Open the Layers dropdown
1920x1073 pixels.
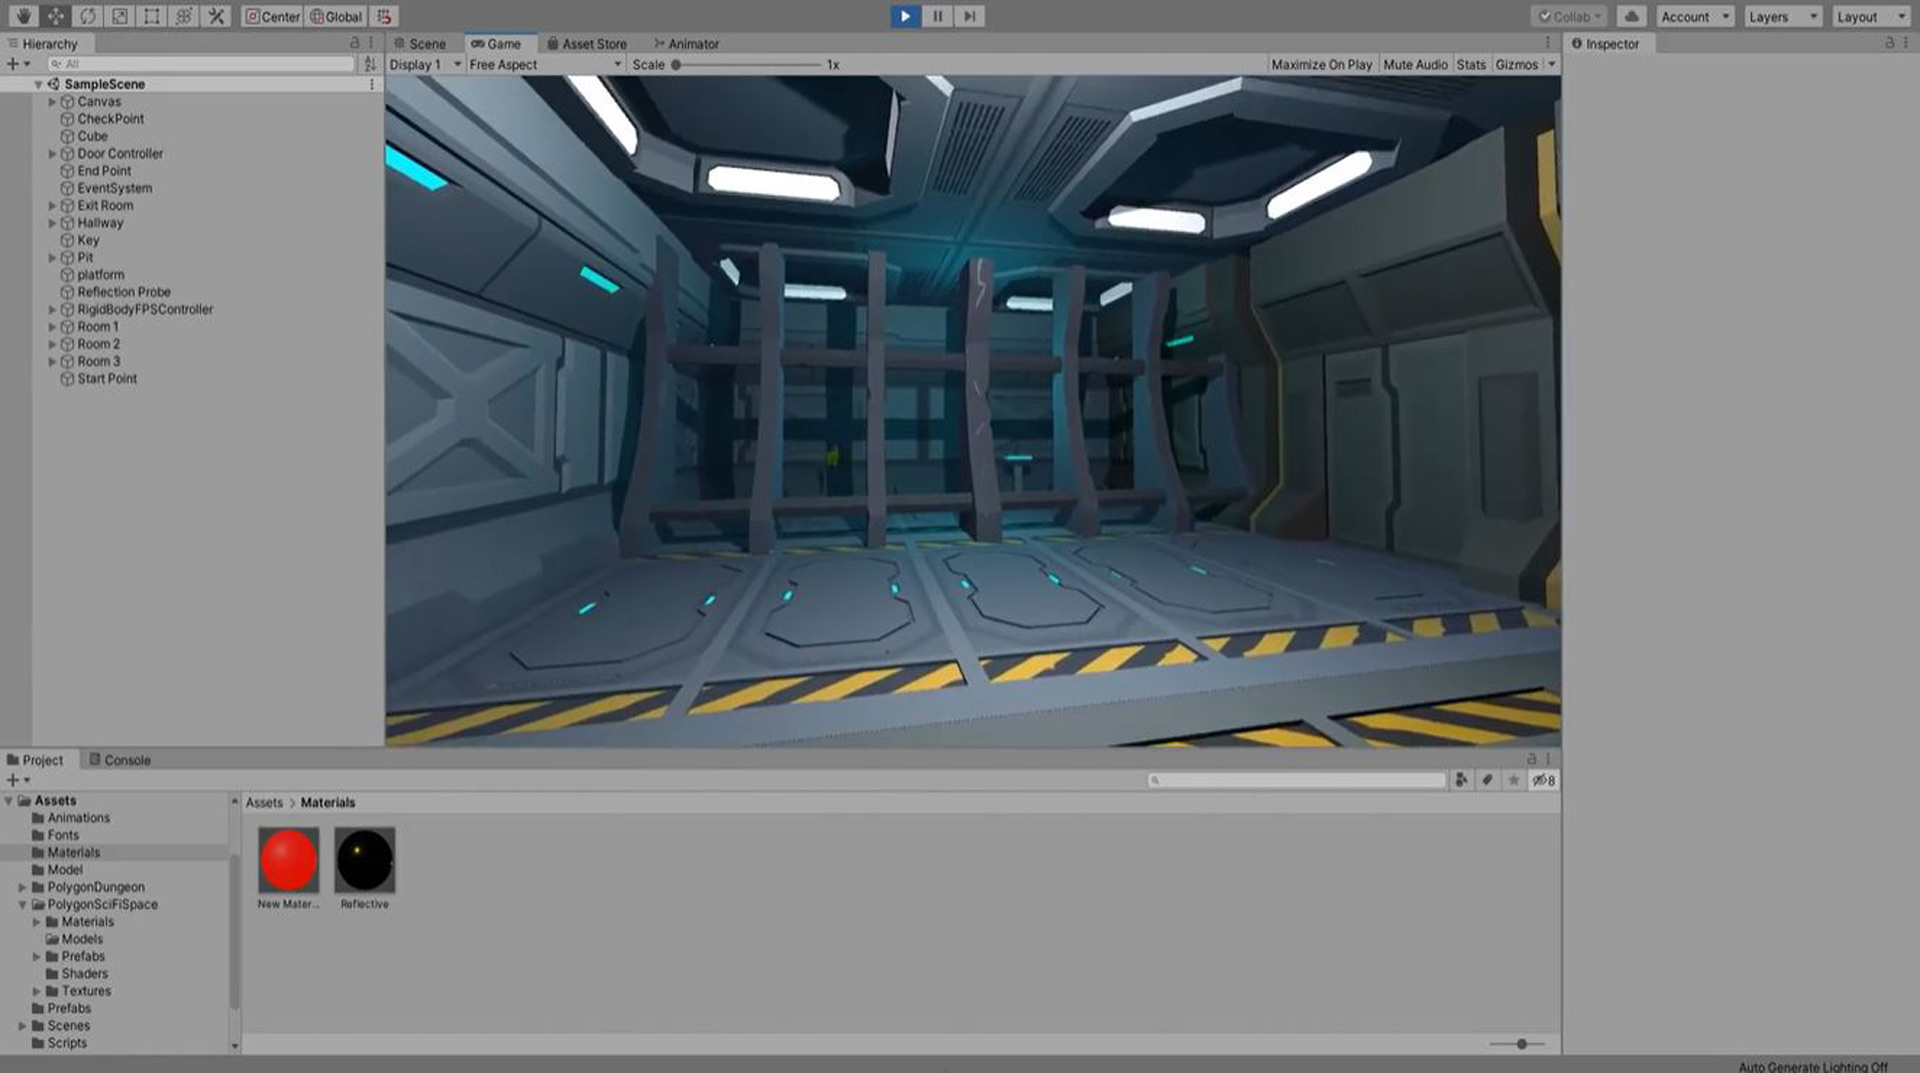tap(1782, 16)
